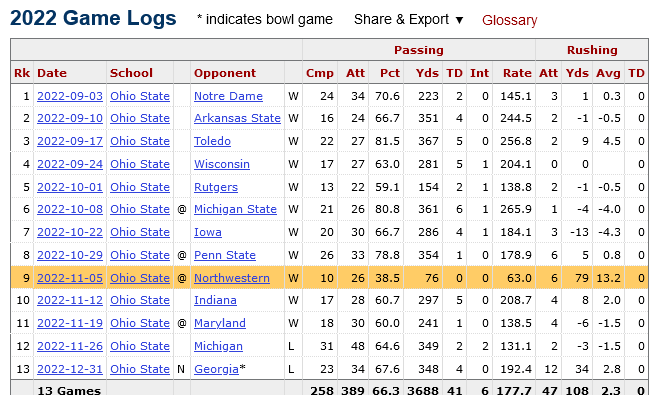Sort table by the Date column header
Viewport: 663px width, 395px height.
click(52, 73)
